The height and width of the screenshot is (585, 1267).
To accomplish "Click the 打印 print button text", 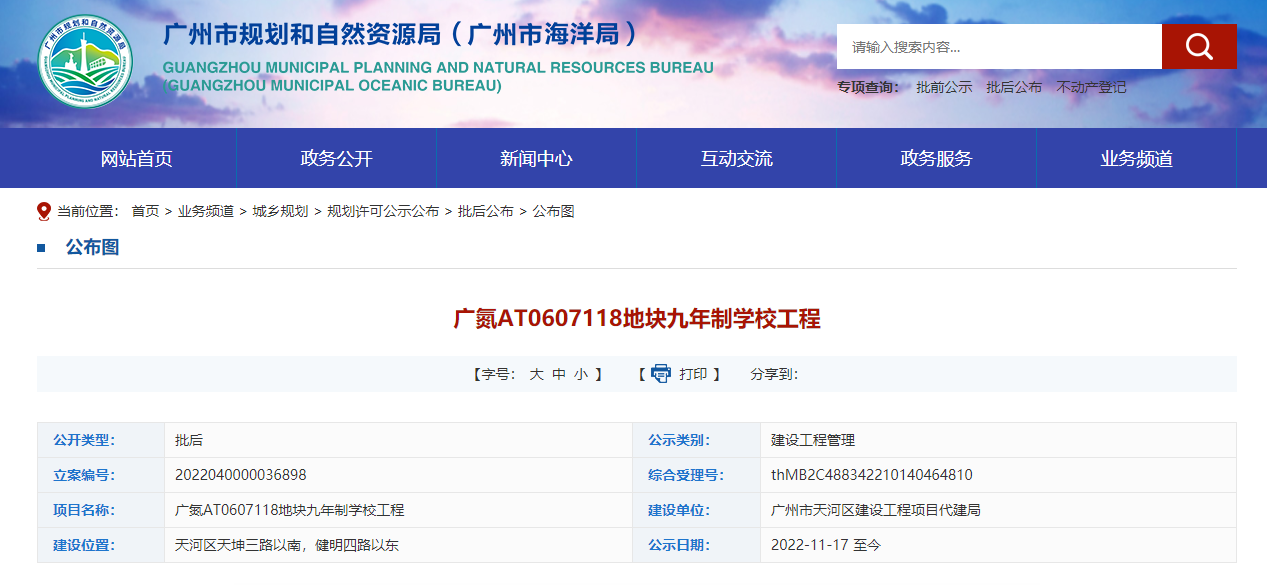I will pyautogui.click(x=693, y=374).
